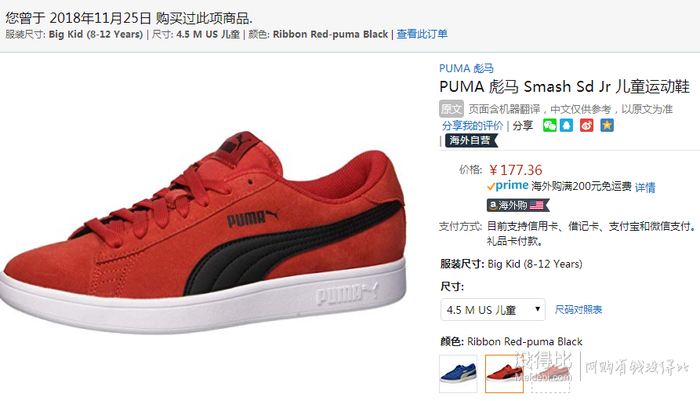Image resolution: width=700 pixels, height=401 pixels.
Task: Click the main red PUMA shoe image
Action: click(204, 232)
